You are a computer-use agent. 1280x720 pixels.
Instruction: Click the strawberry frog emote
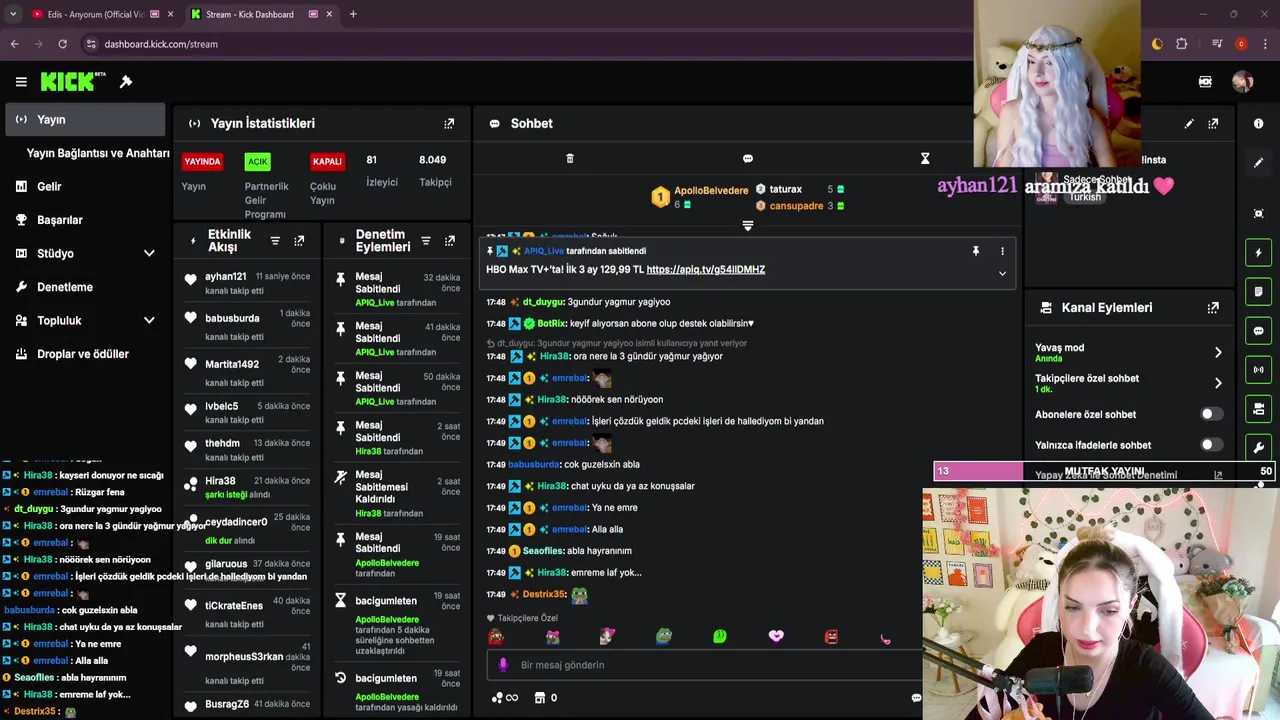(x=496, y=636)
